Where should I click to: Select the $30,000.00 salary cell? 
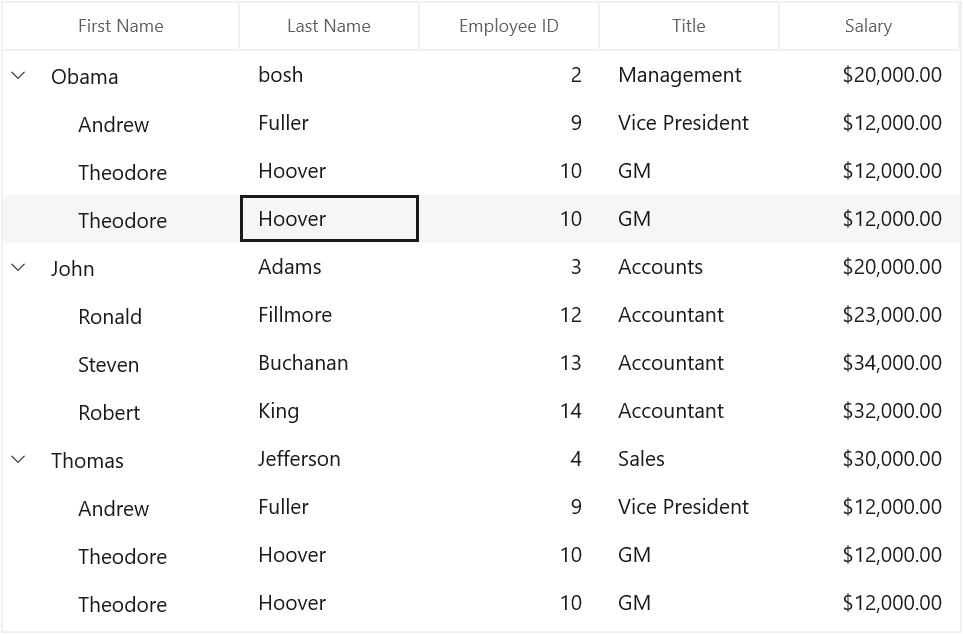[868, 458]
